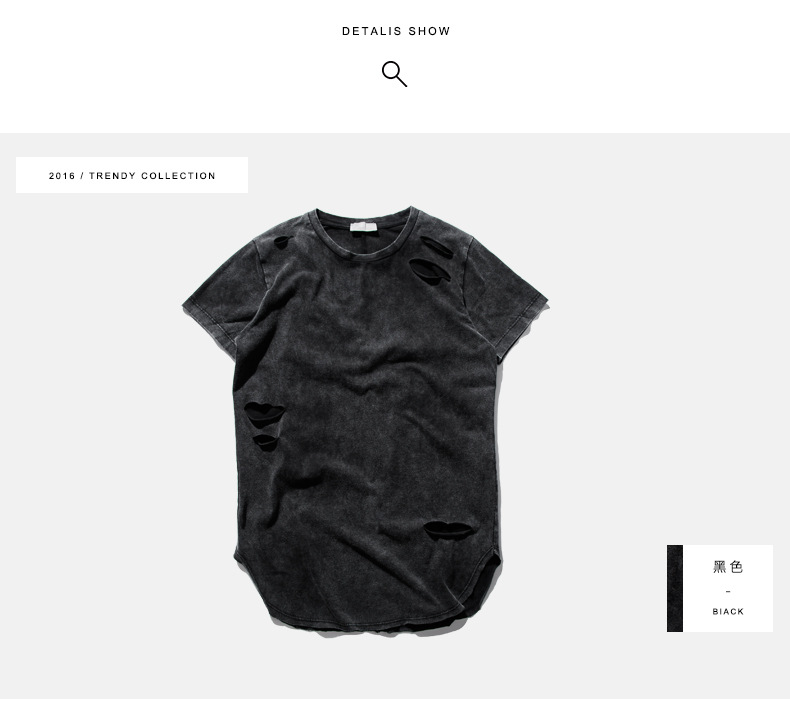This screenshot has width=790, height=709.
Task: Click the black t-shirt product image center
Action: click(x=366, y=421)
